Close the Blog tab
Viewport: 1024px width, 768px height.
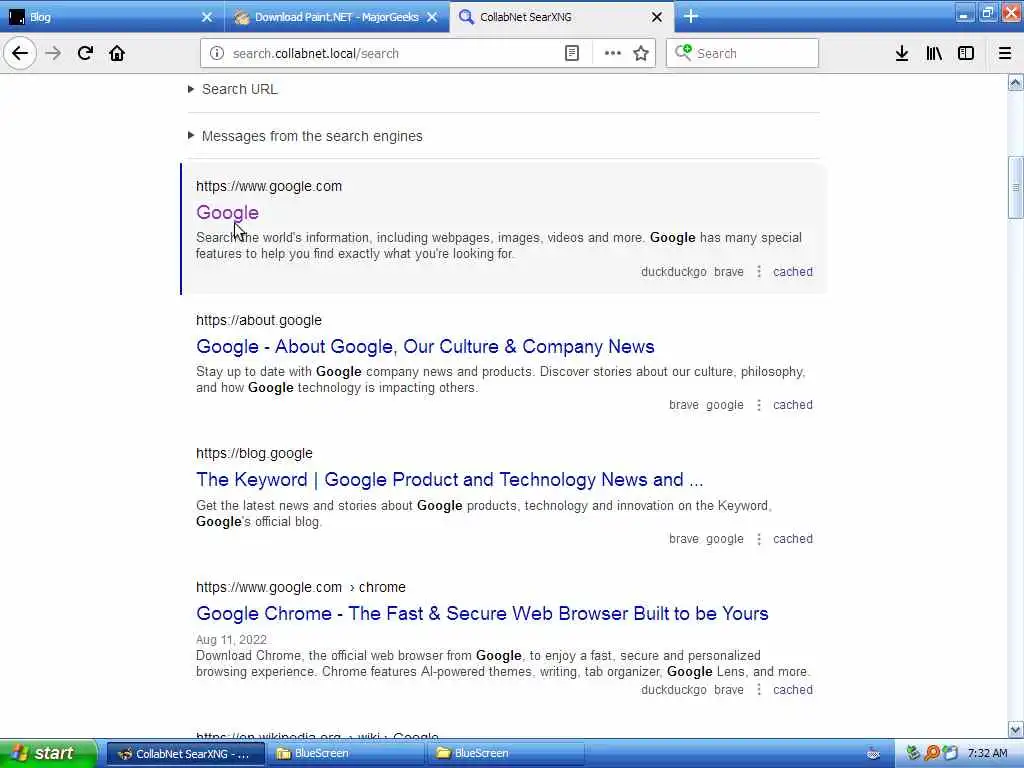[207, 17]
